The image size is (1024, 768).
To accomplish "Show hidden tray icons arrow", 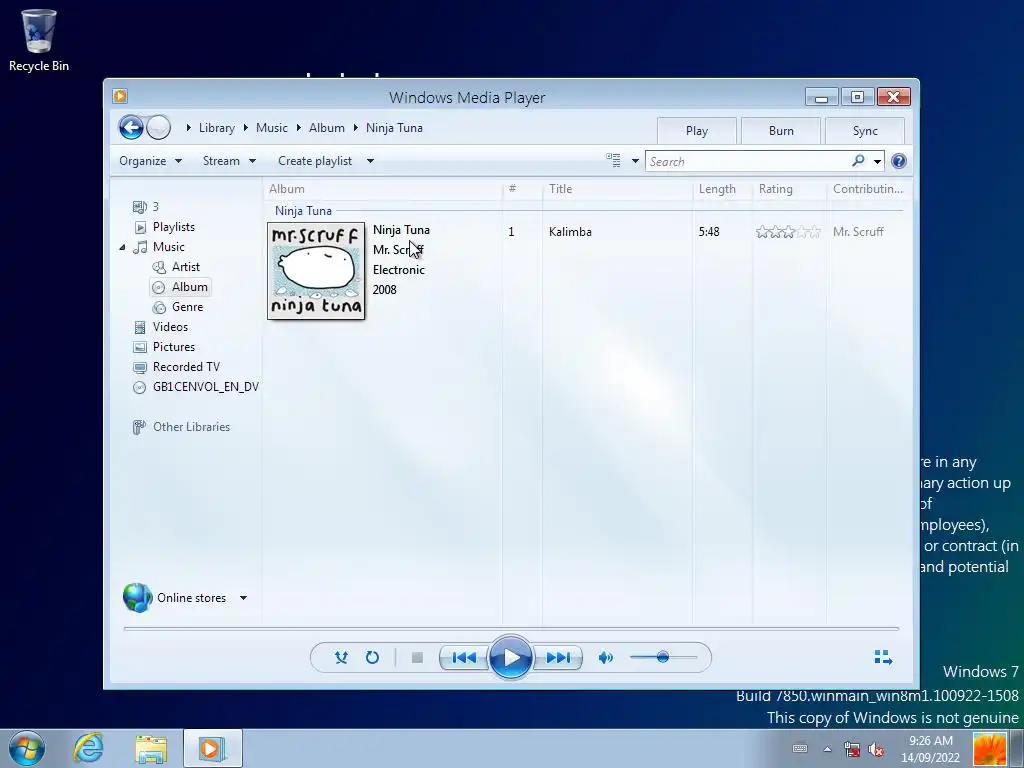I will pos(827,749).
